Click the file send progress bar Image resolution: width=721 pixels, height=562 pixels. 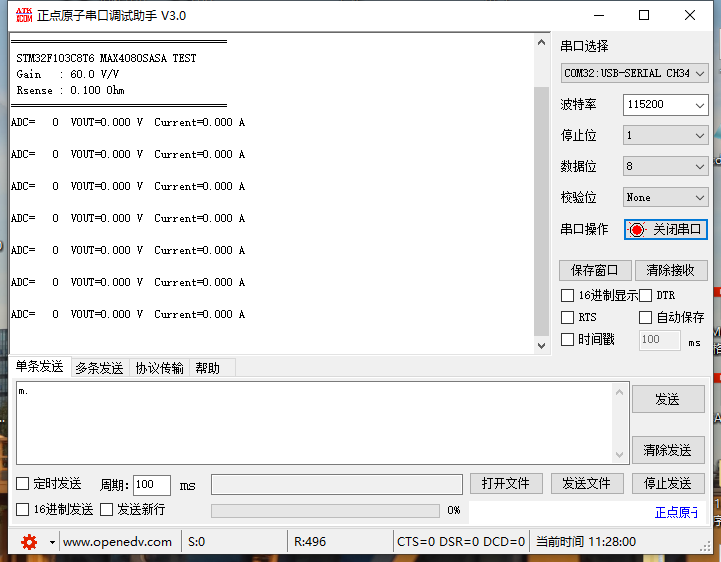coord(325,510)
